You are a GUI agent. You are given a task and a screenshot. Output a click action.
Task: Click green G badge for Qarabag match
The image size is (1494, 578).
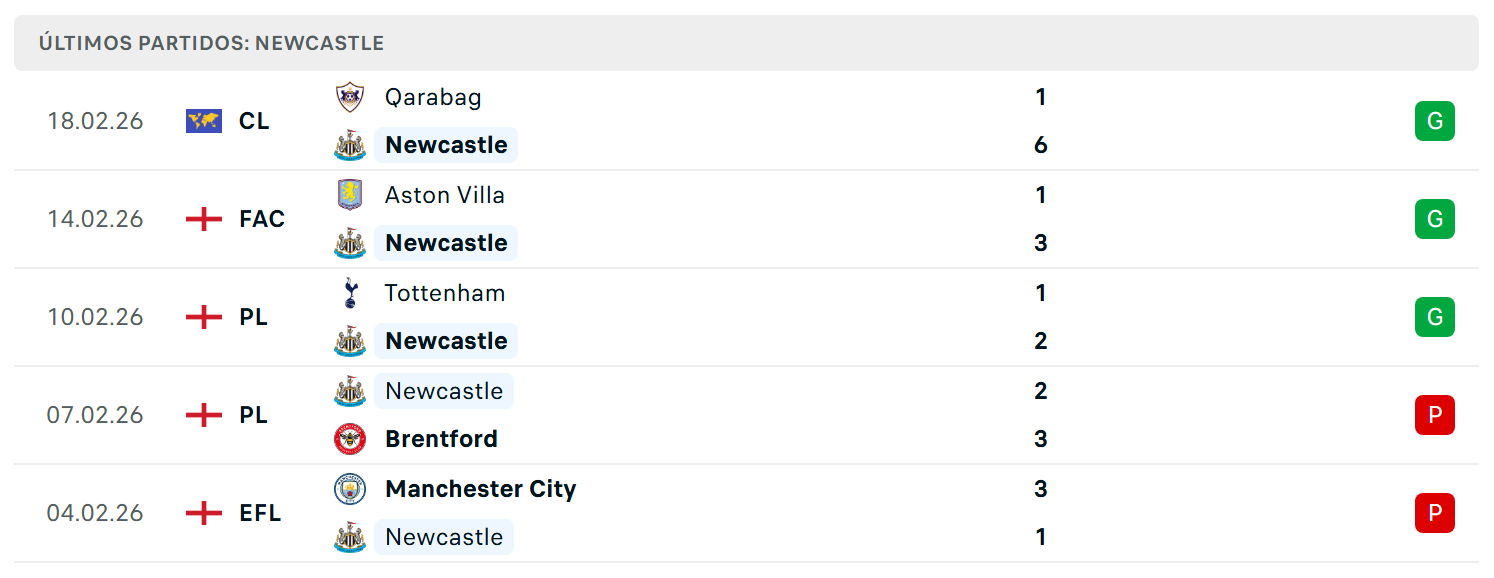[1434, 121]
